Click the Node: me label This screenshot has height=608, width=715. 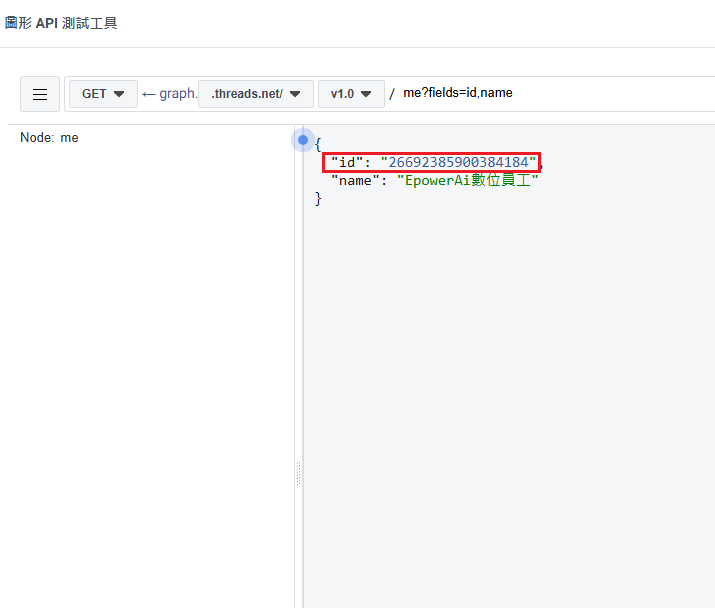pos(49,138)
